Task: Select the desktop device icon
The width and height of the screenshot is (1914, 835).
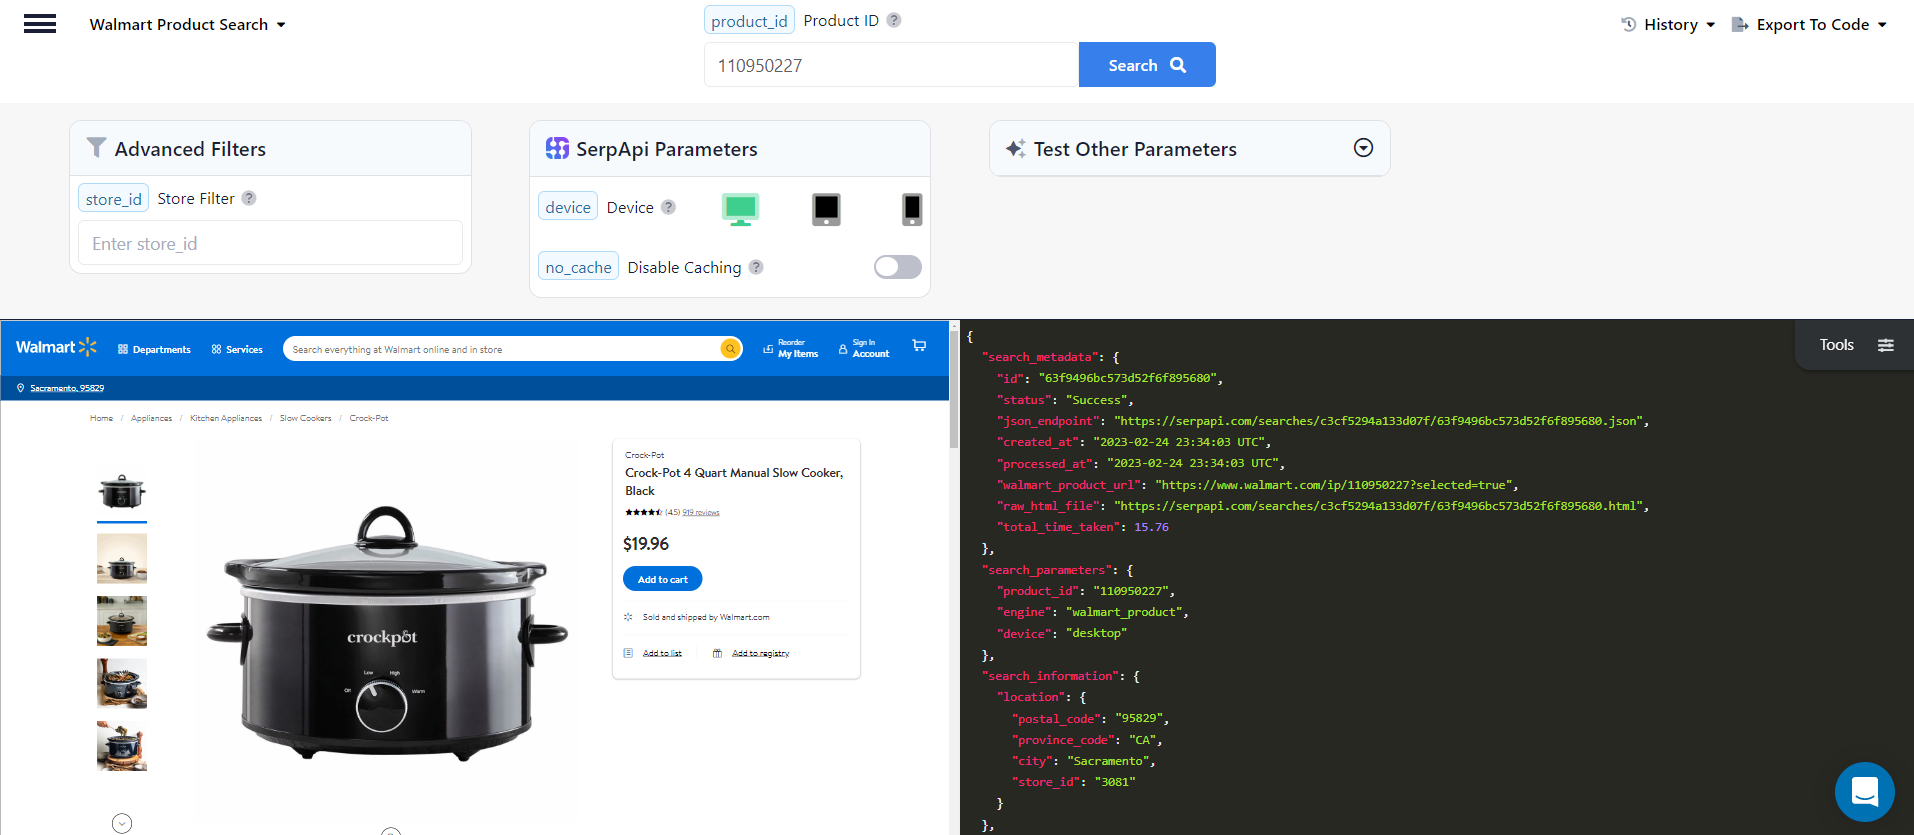Action: click(740, 209)
